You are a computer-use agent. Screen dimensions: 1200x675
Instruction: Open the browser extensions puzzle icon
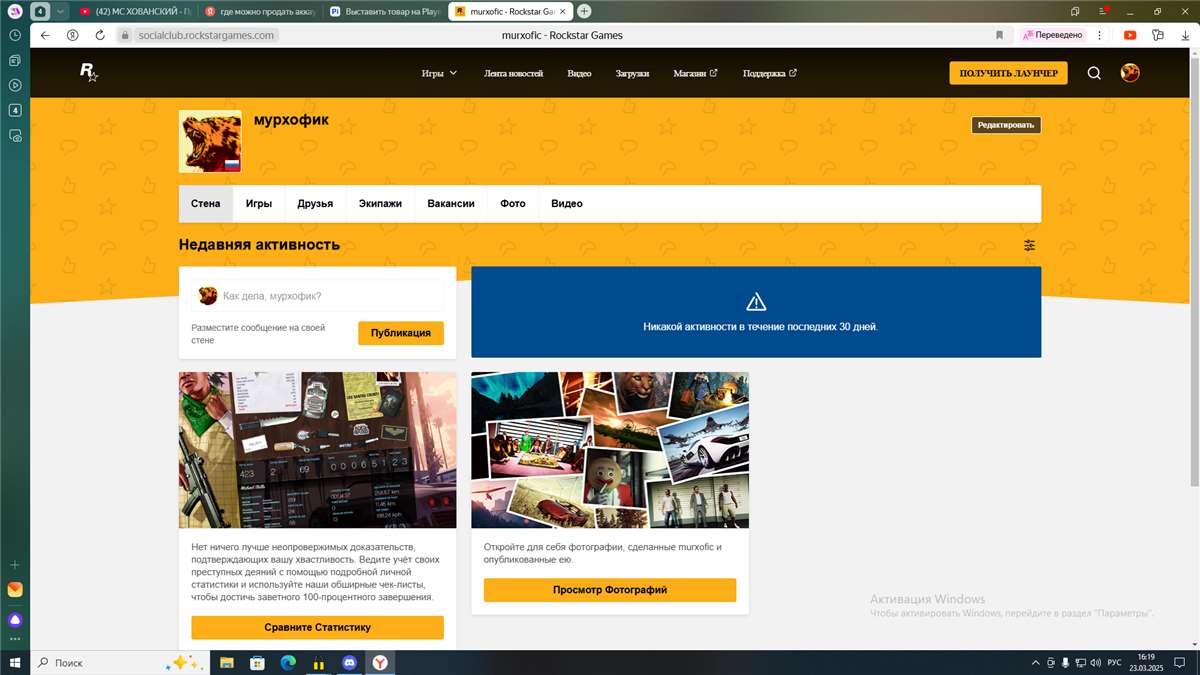pyautogui.click(x=1158, y=35)
